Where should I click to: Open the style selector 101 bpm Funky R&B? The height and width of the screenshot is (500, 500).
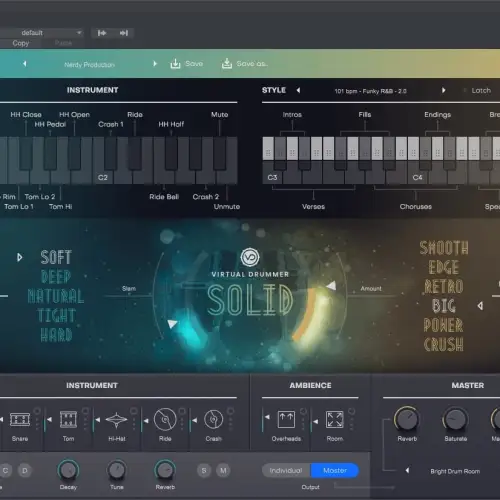click(x=370, y=91)
